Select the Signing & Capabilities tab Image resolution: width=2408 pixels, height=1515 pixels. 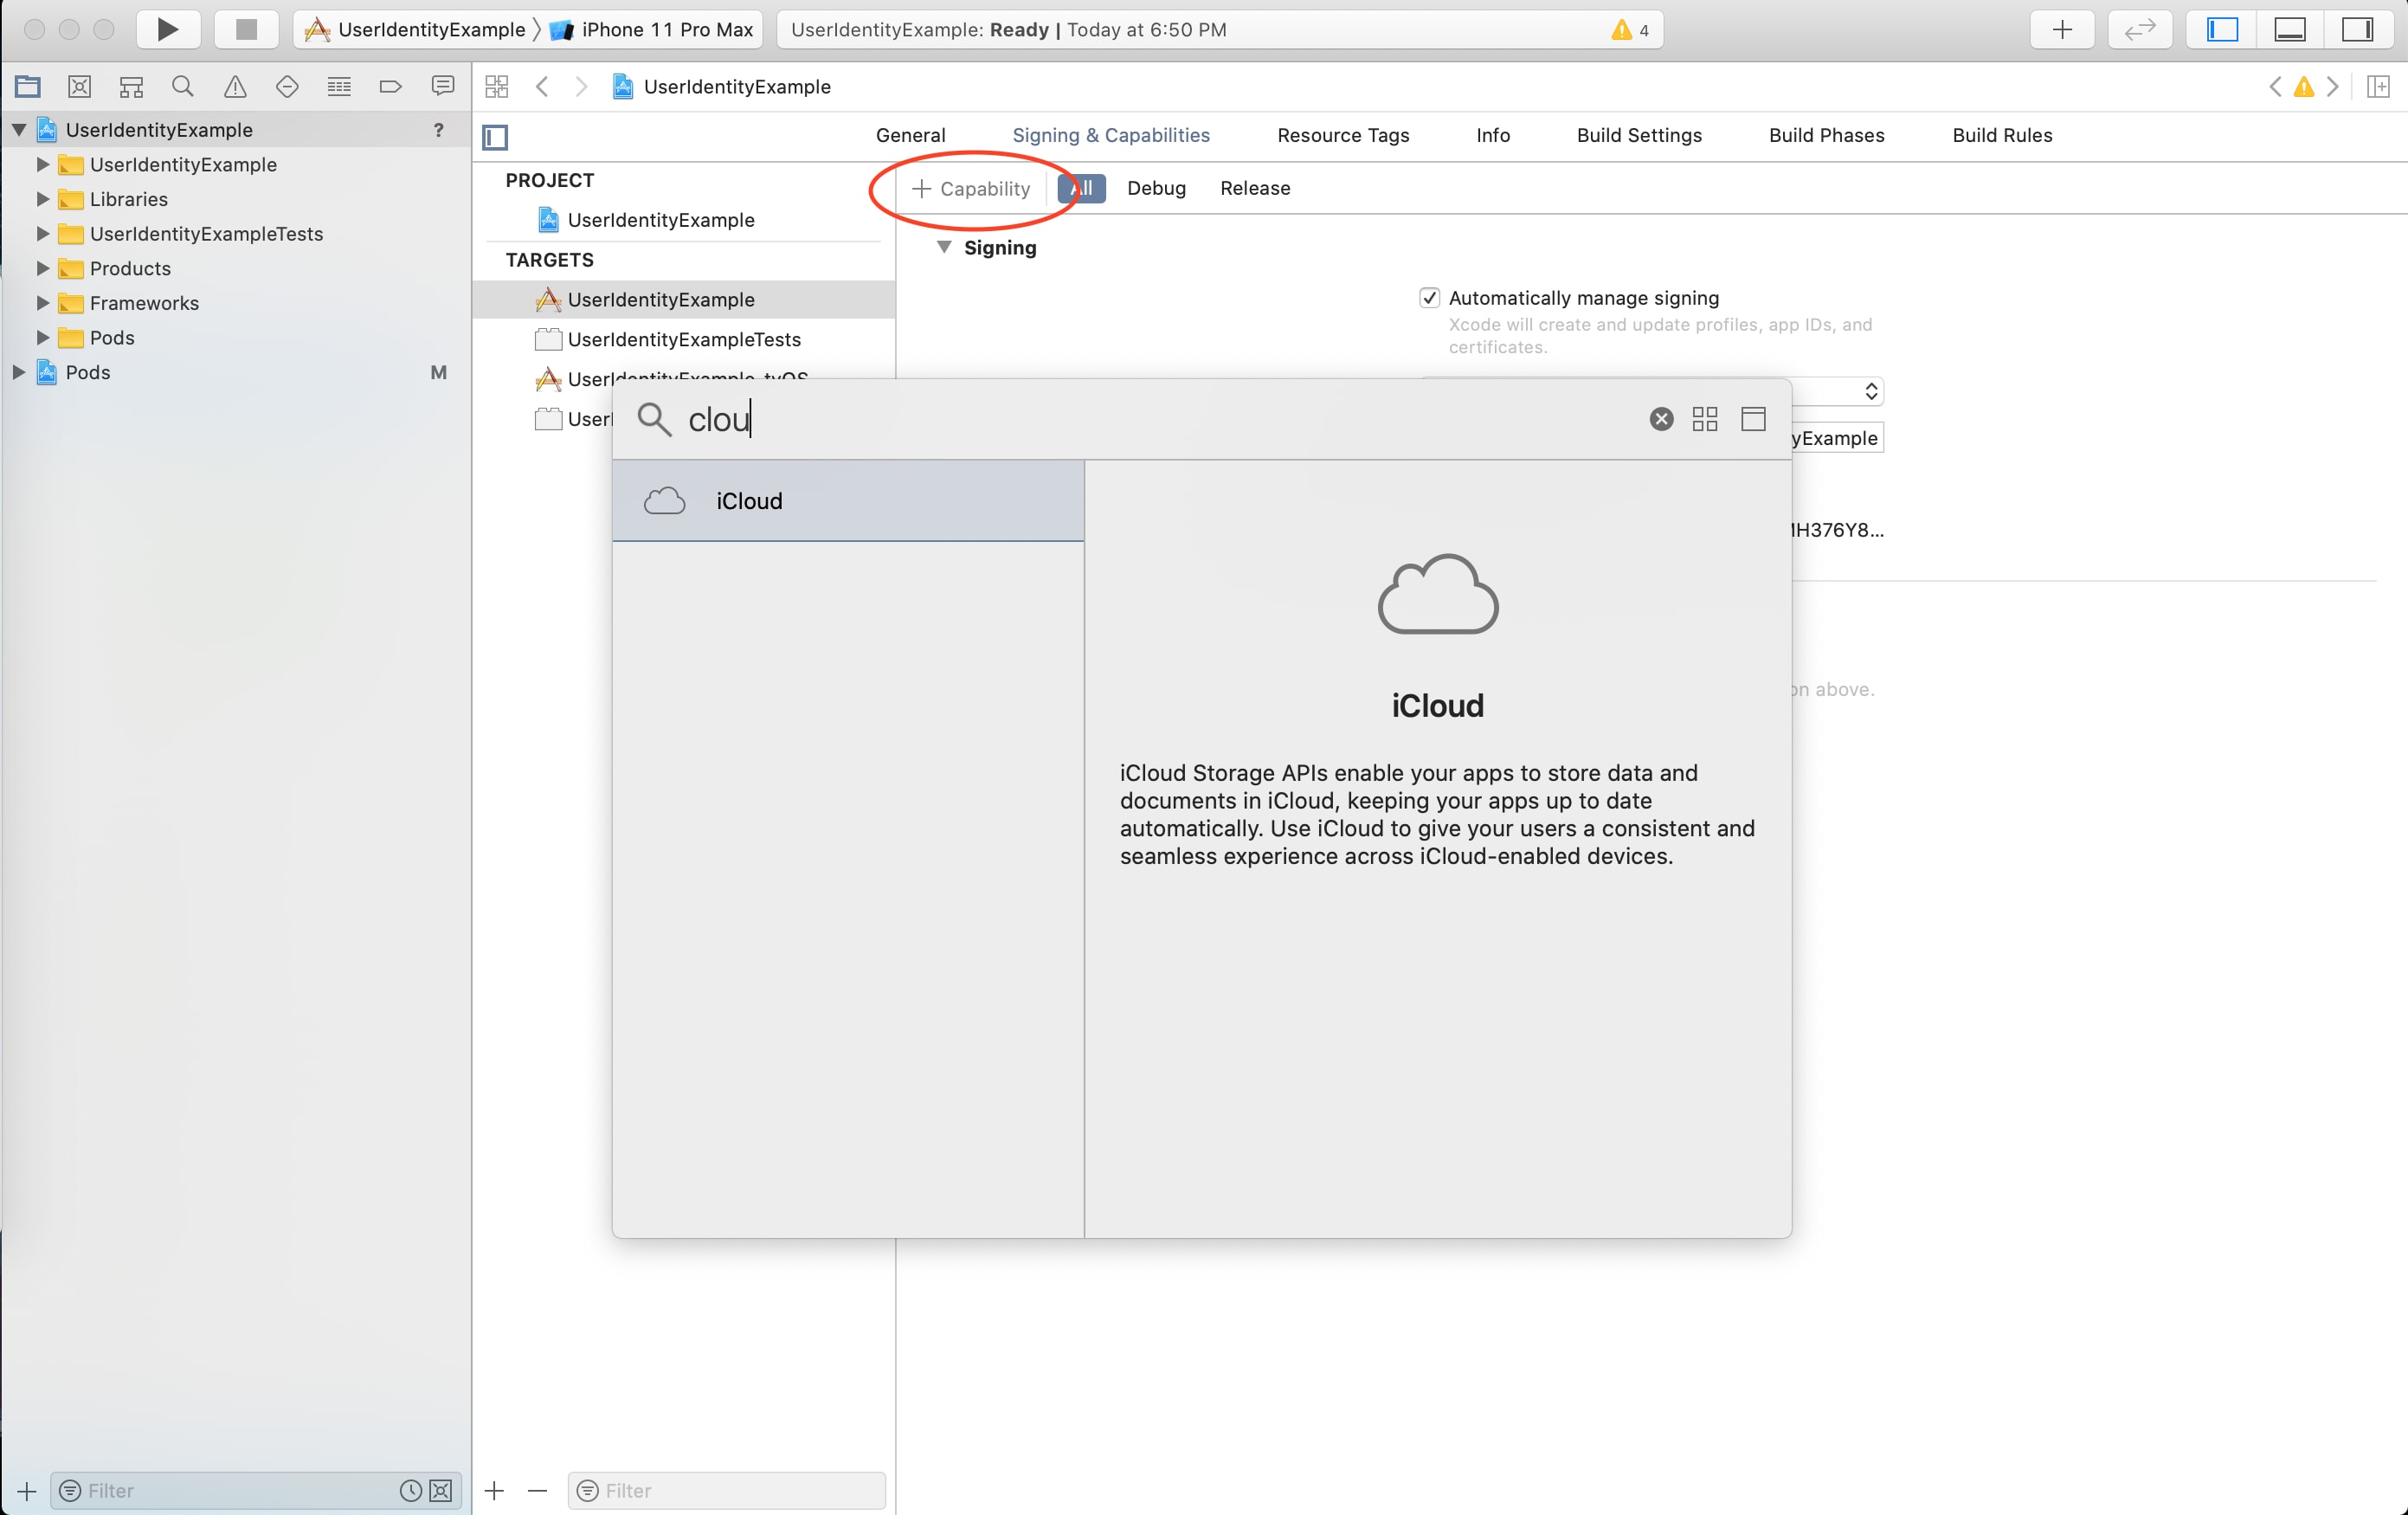pos(1111,134)
